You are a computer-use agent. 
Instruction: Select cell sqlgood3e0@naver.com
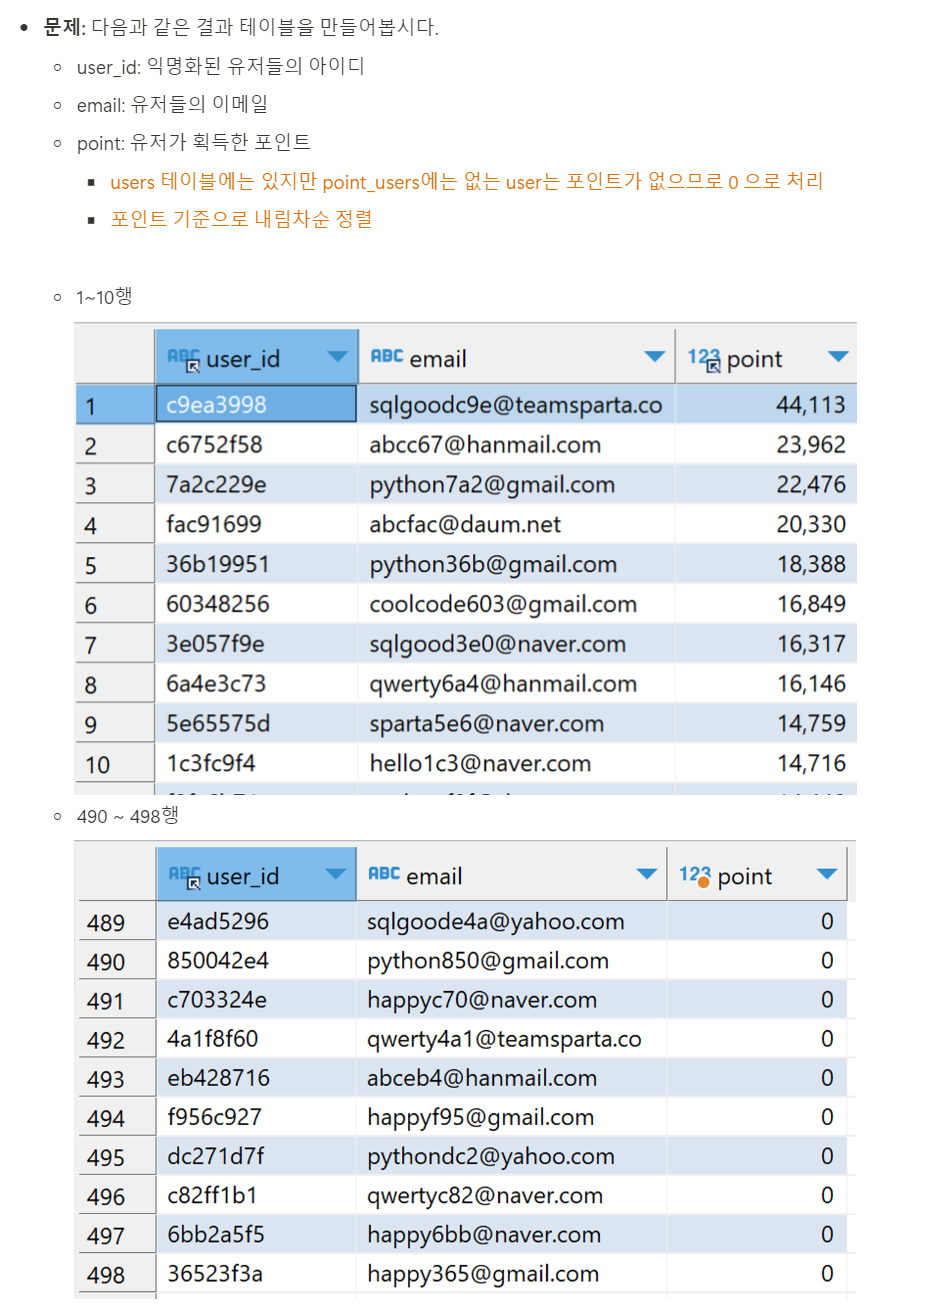pos(517,644)
